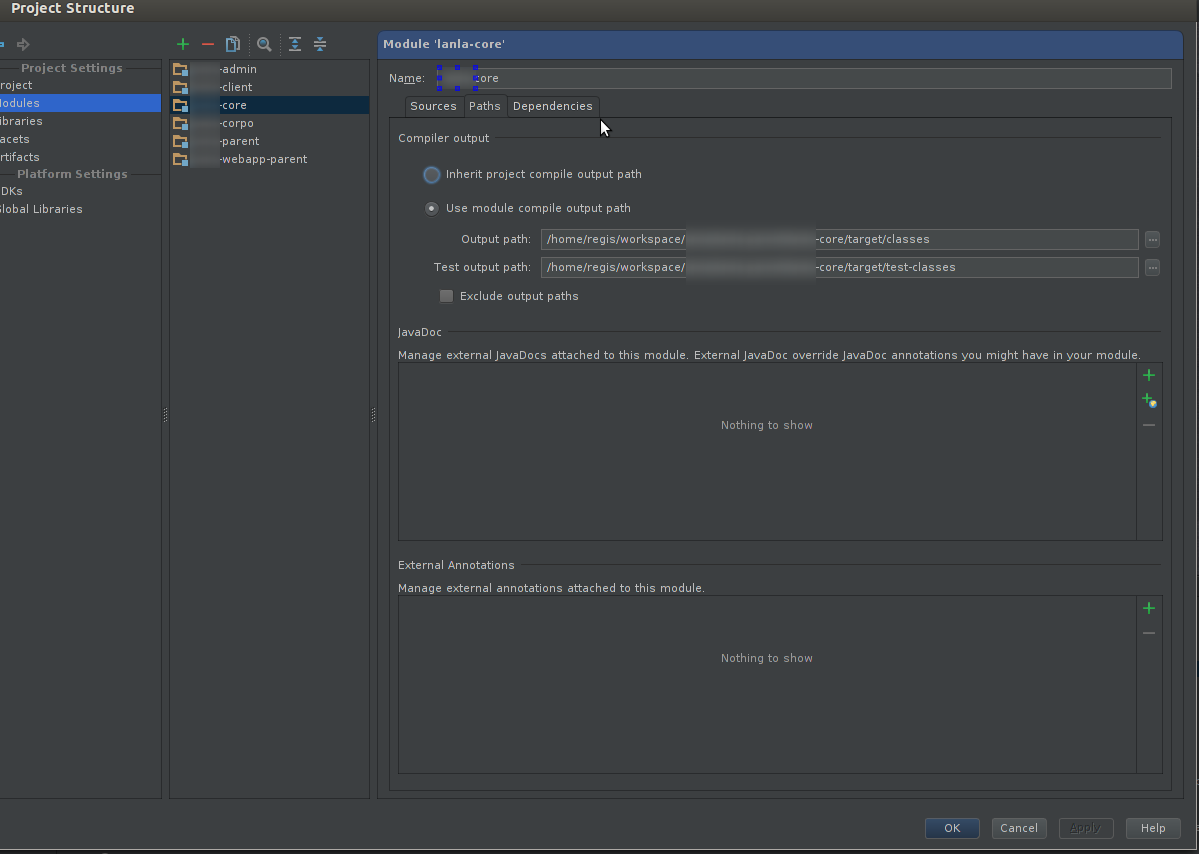
Task: Click the expand all icon
Action: click(x=295, y=44)
